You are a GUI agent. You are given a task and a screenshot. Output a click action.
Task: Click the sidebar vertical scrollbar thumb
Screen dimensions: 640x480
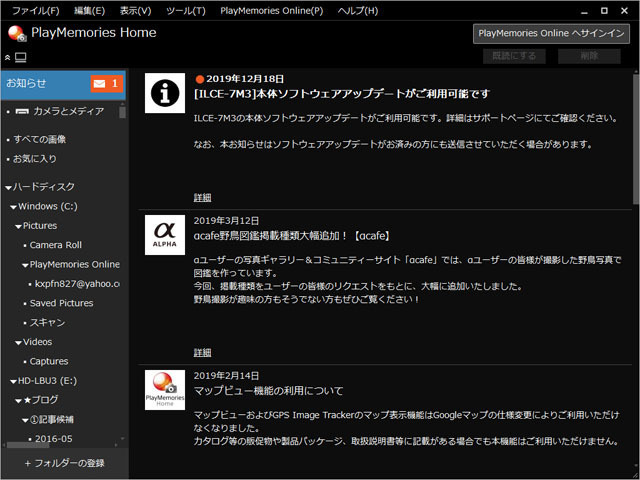pyautogui.click(x=122, y=112)
